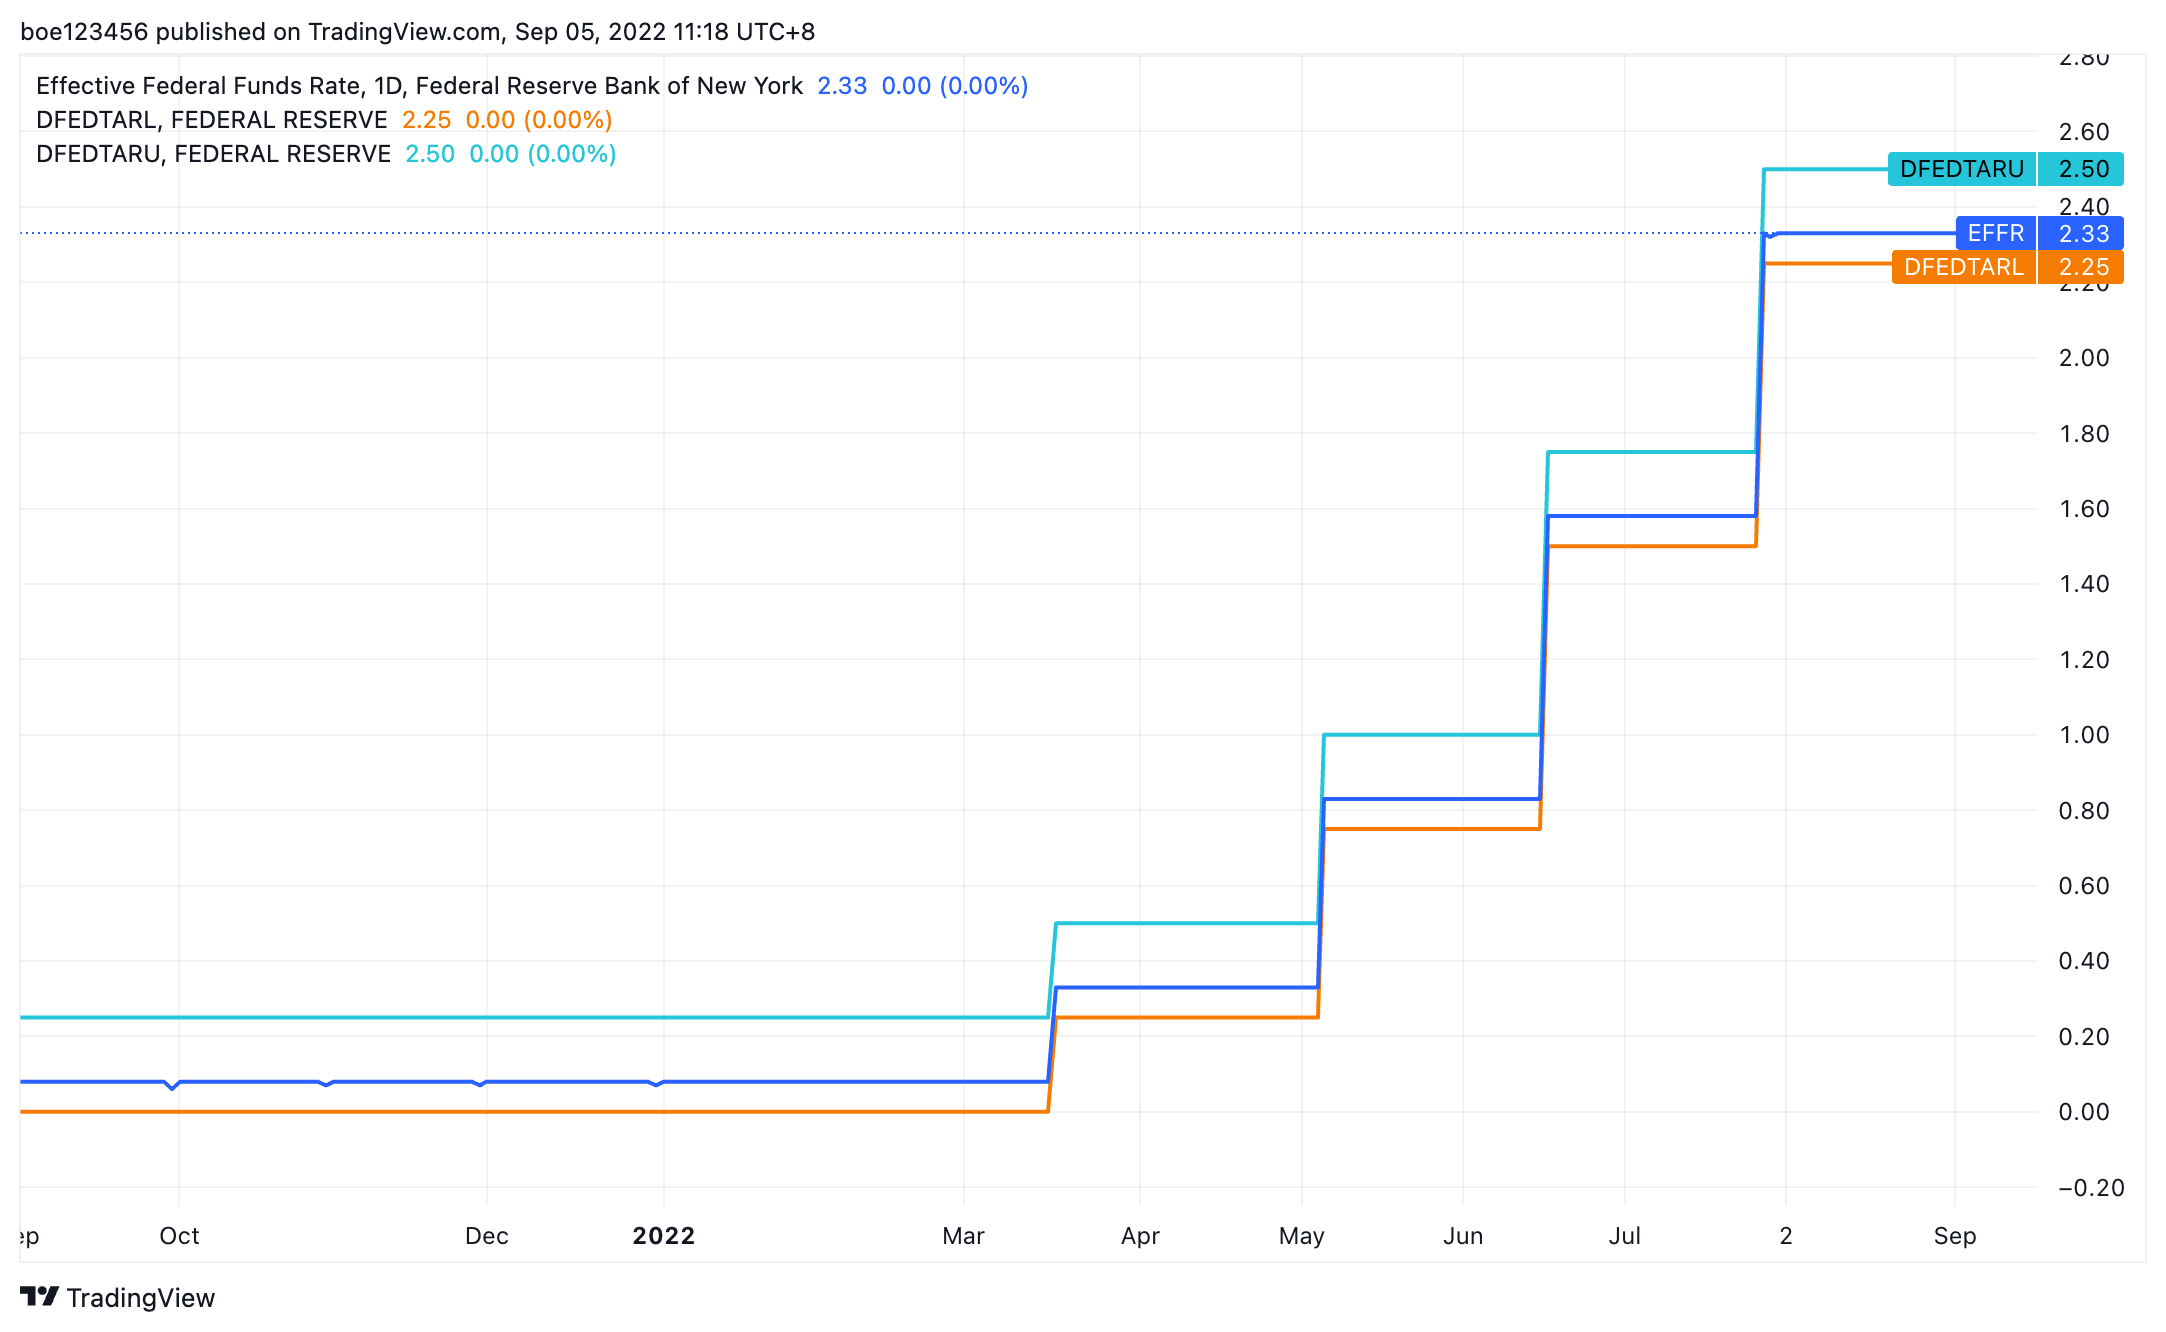Click the Sep label at the right of the time axis
Screen dimensions: 2166x1332
[x=1954, y=1236]
